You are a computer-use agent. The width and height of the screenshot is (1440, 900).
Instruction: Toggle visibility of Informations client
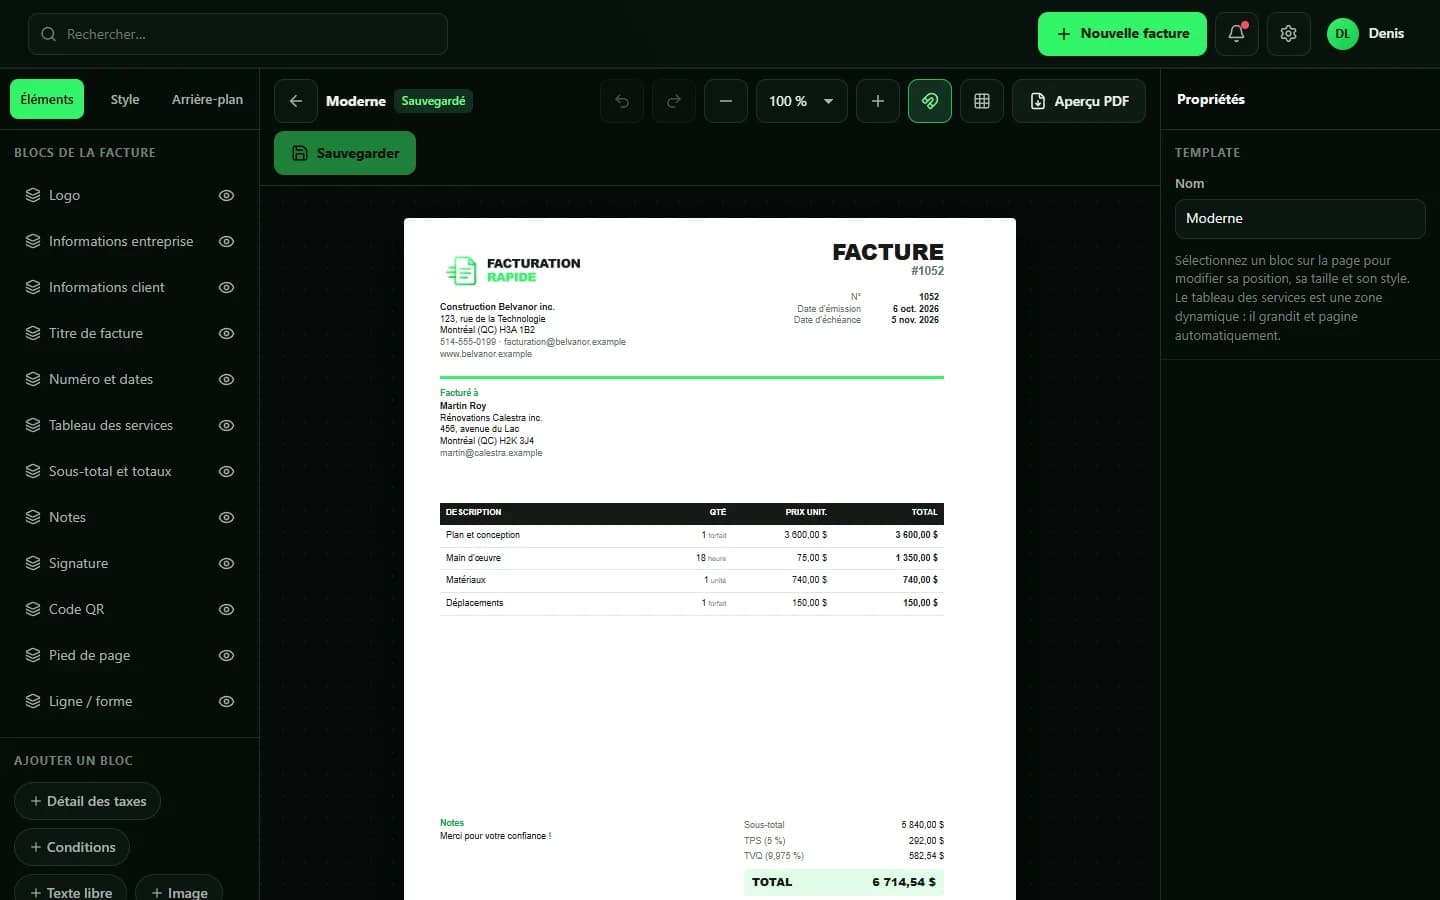tap(226, 287)
